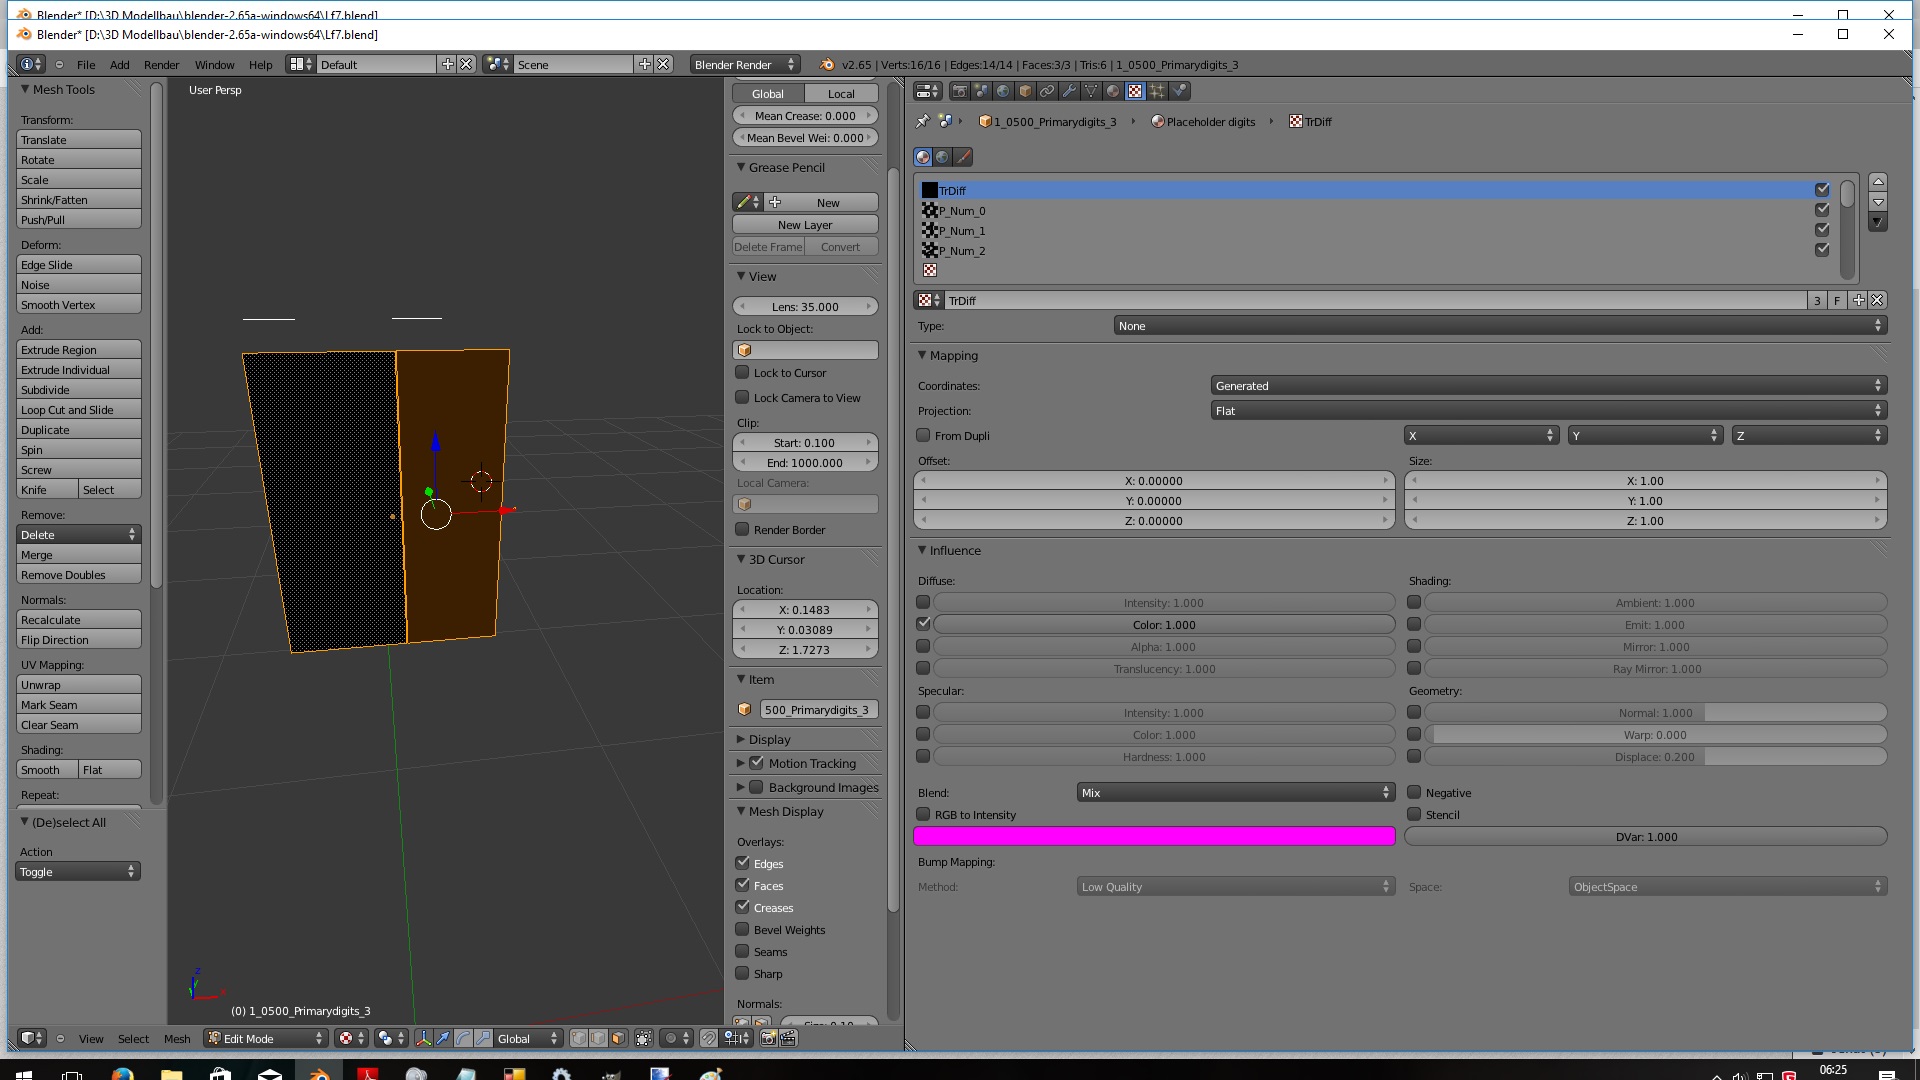Click the Subdivide button

78,390
